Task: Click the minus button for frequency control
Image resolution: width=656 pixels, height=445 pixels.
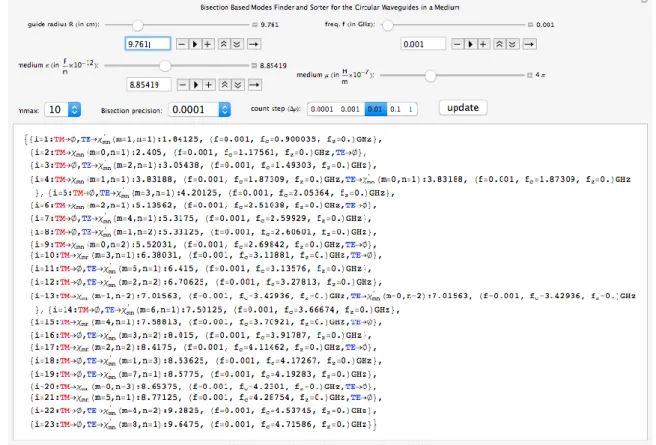Action: point(457,44)
